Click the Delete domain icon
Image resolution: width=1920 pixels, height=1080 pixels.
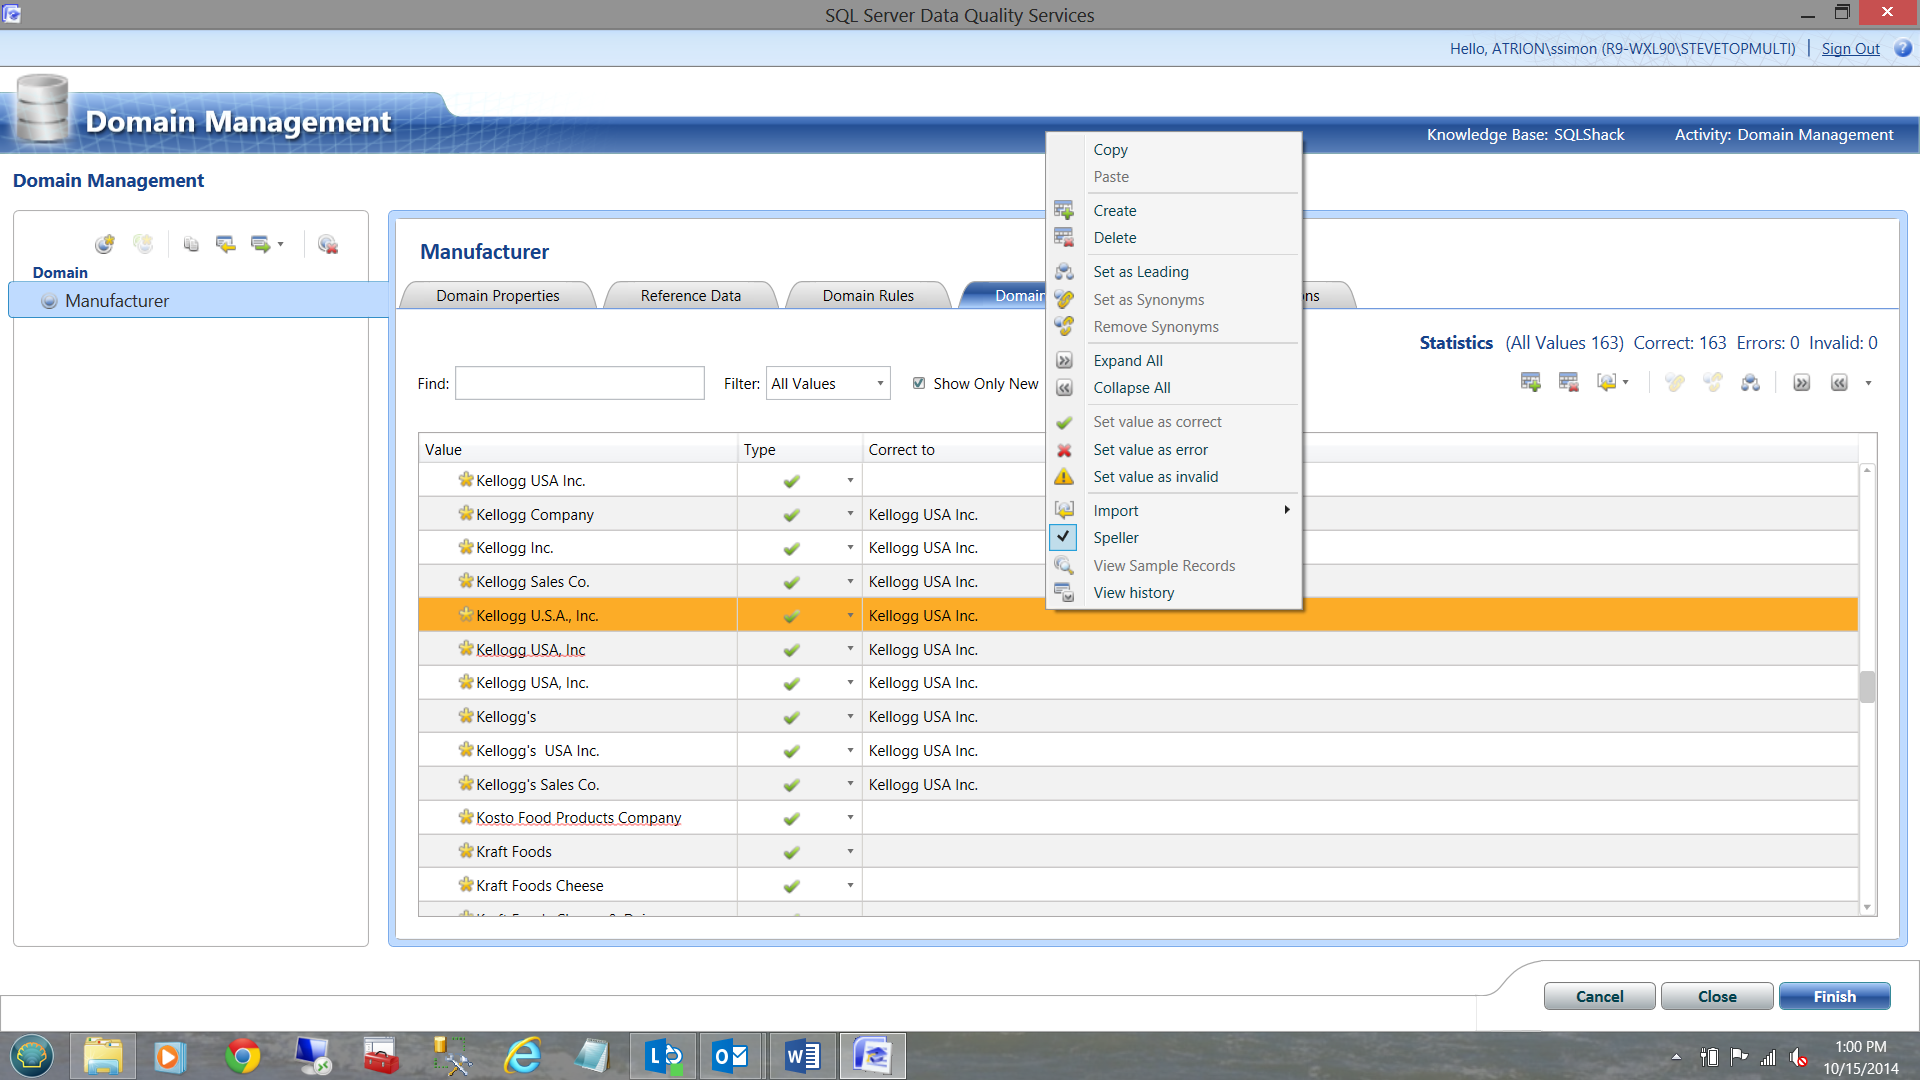(x=327, y=244)
